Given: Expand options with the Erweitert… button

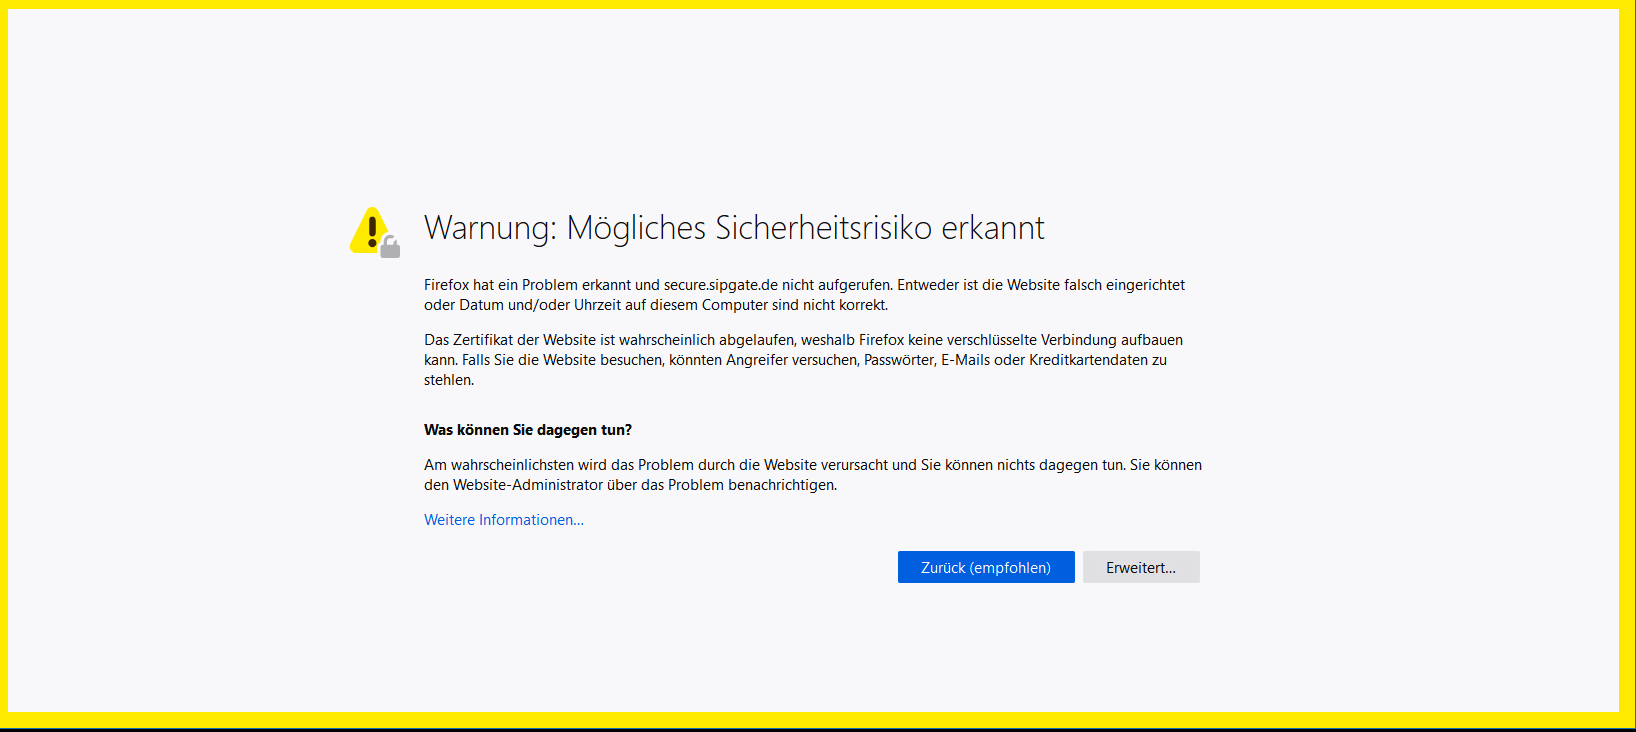Looking at the screenshot, I should 1140,567.
